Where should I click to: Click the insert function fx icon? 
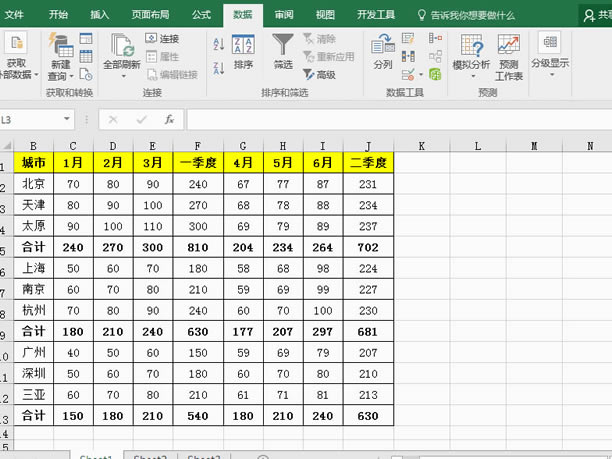[169, 119]
